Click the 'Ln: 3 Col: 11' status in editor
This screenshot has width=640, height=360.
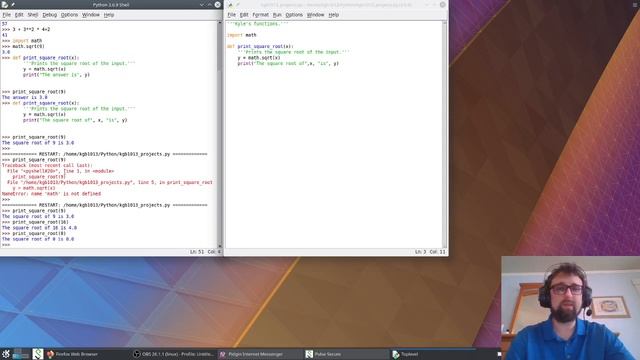click(x=430, y=252)
